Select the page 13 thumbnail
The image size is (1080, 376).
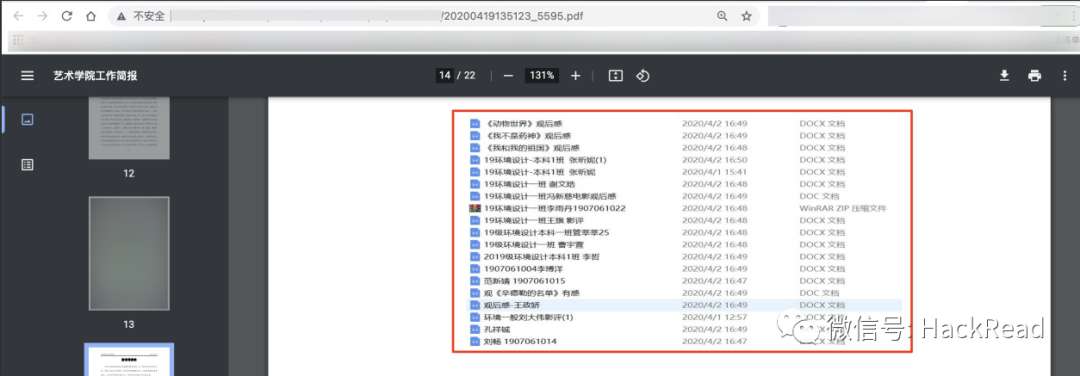tap(129, 253)
